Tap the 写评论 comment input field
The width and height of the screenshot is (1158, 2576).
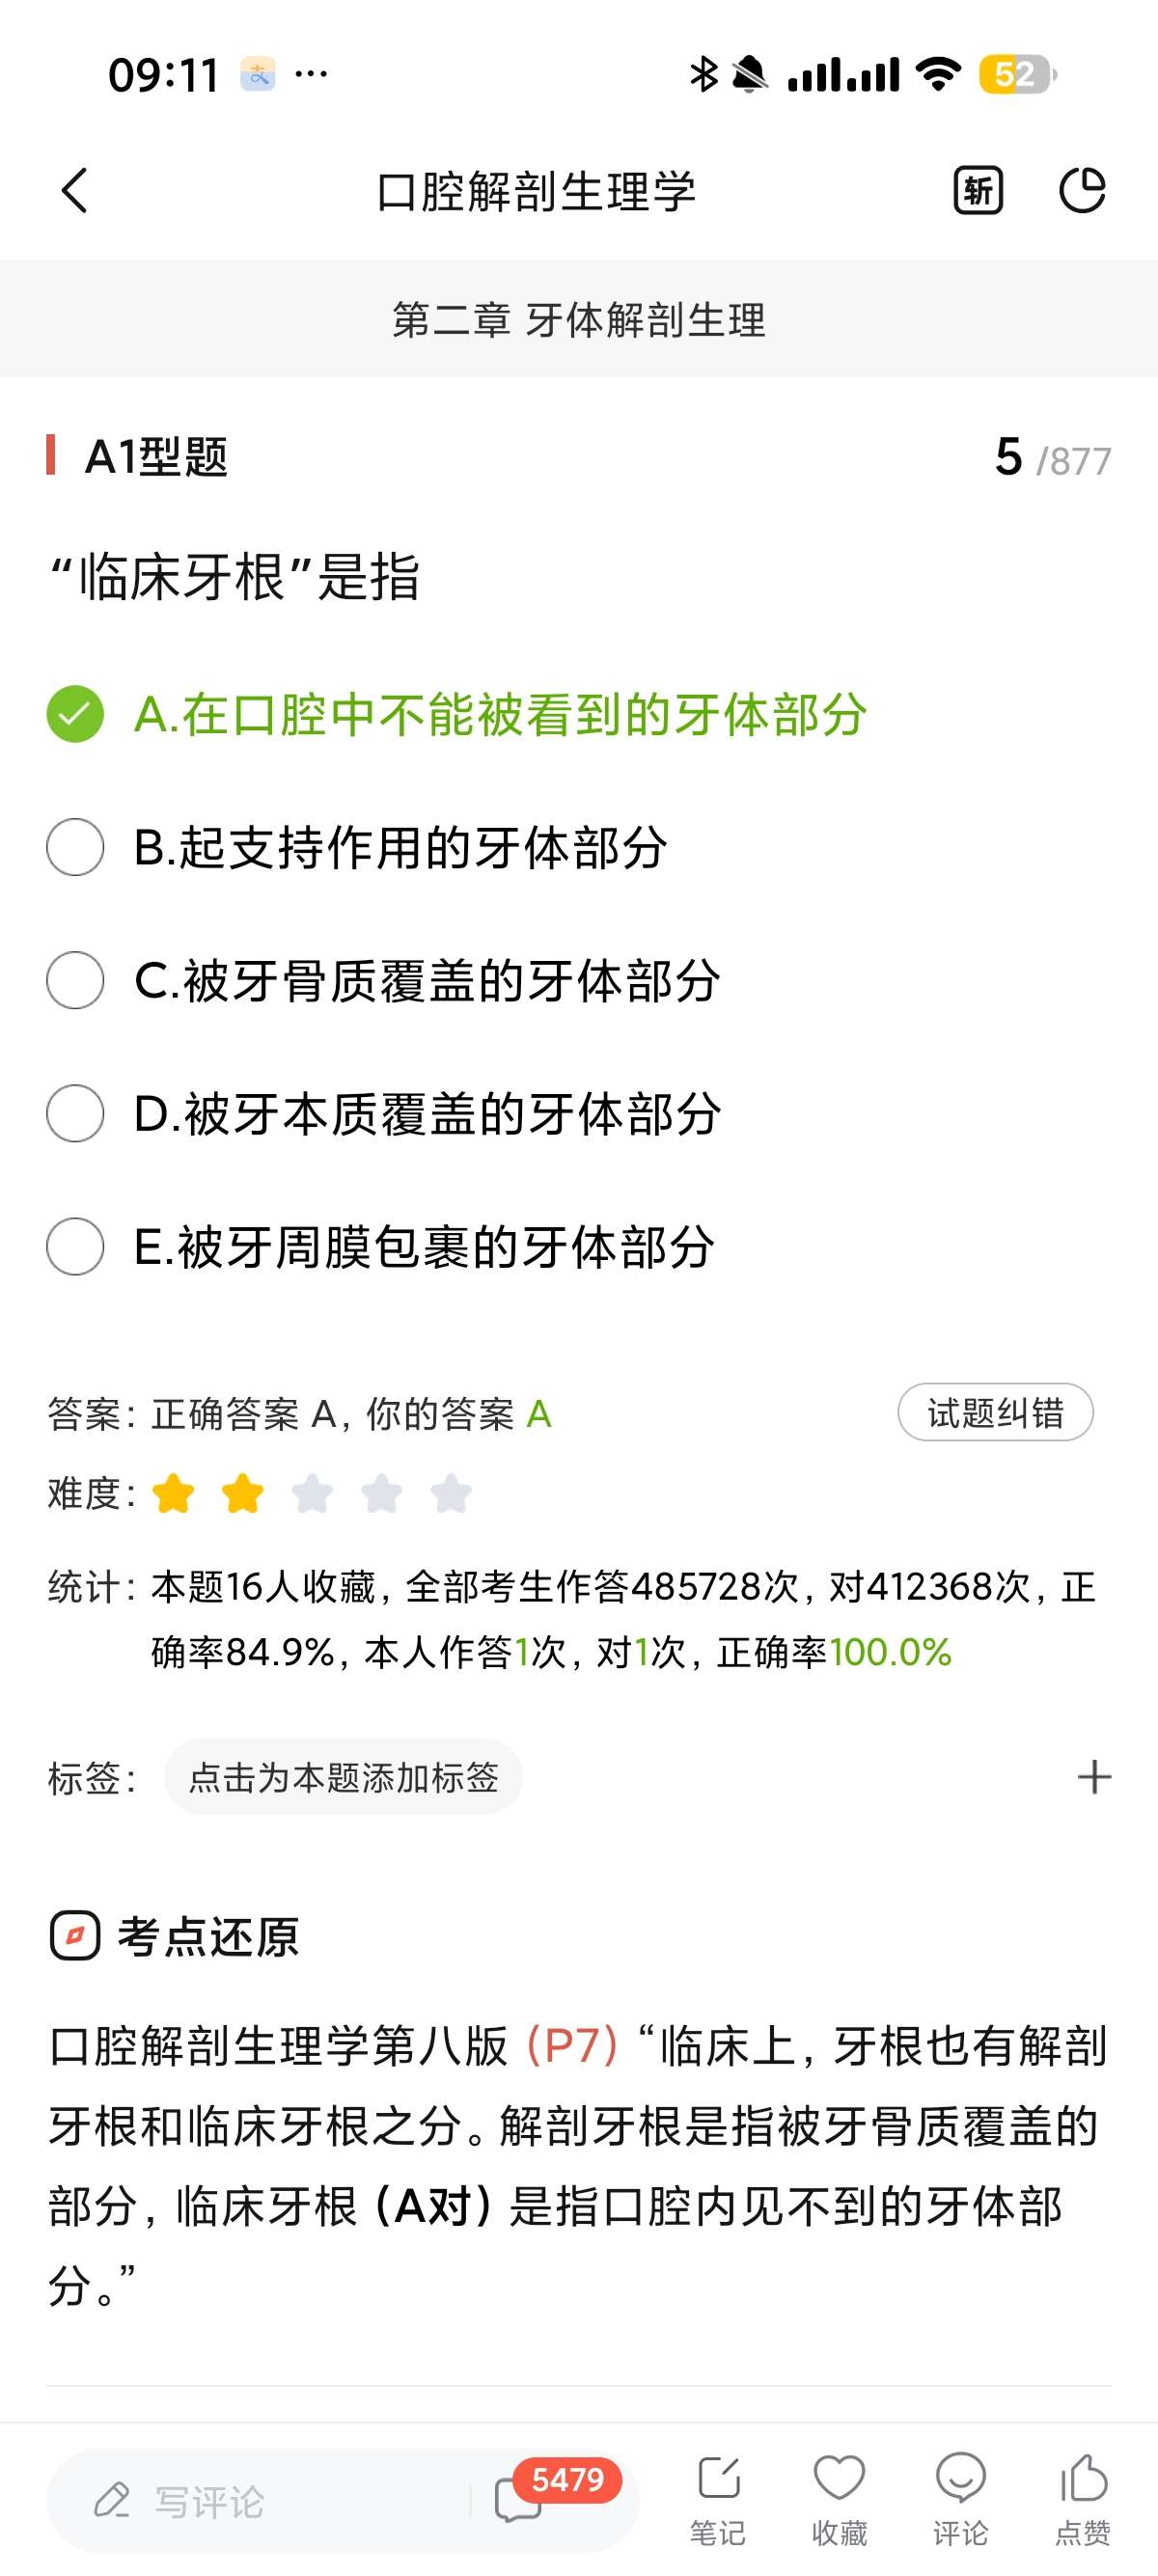(x=260, y=2501)
